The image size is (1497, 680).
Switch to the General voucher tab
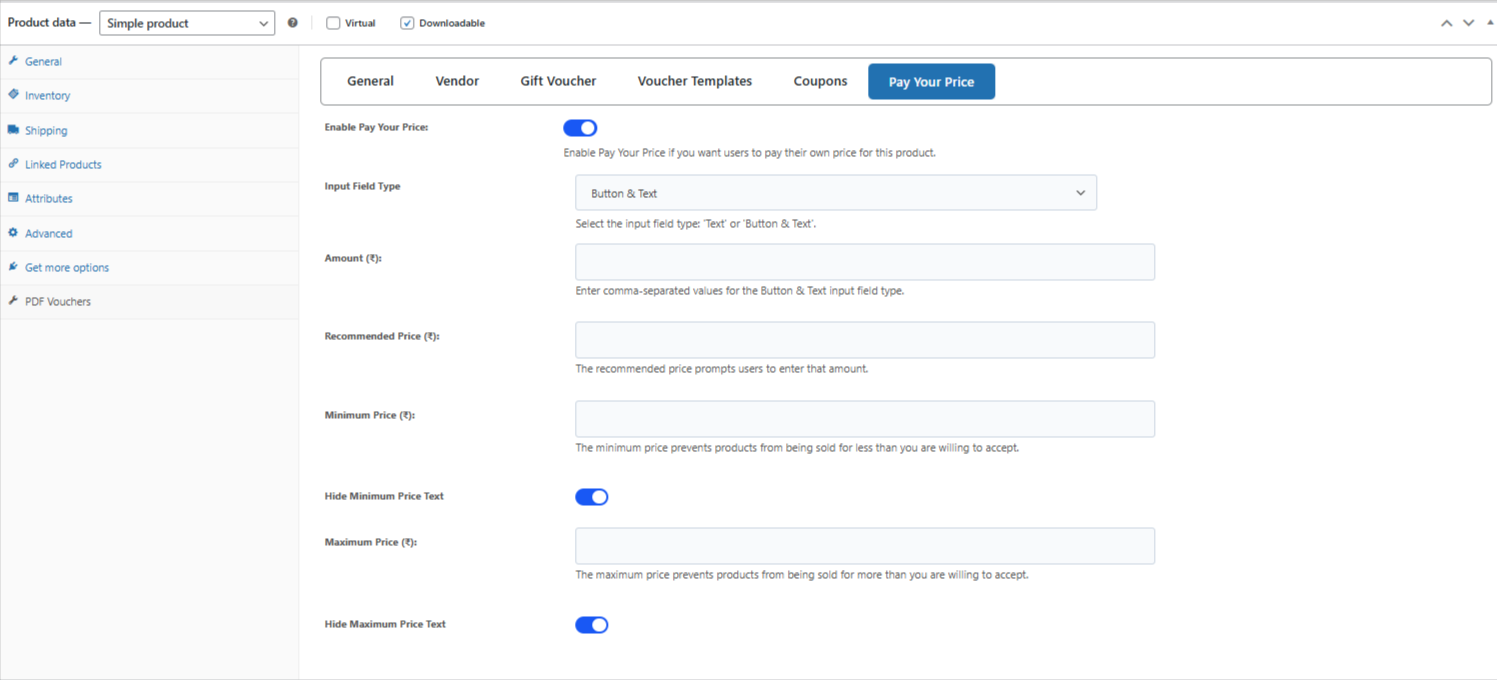[x=370, y=81]
